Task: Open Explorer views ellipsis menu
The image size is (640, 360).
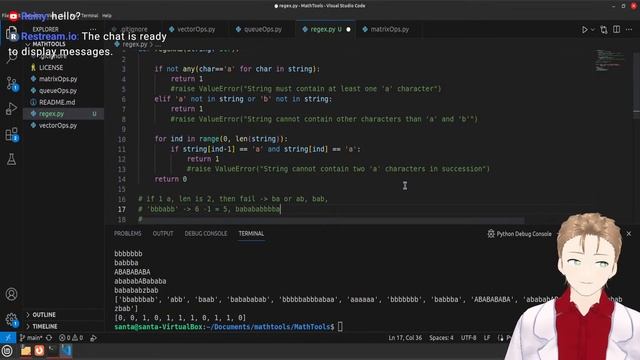Action: point(93,29)
